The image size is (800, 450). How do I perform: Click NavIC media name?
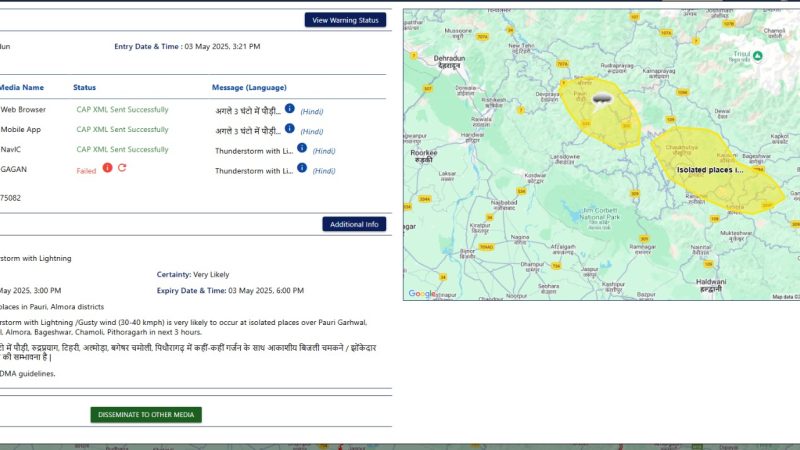click(11, 149)
